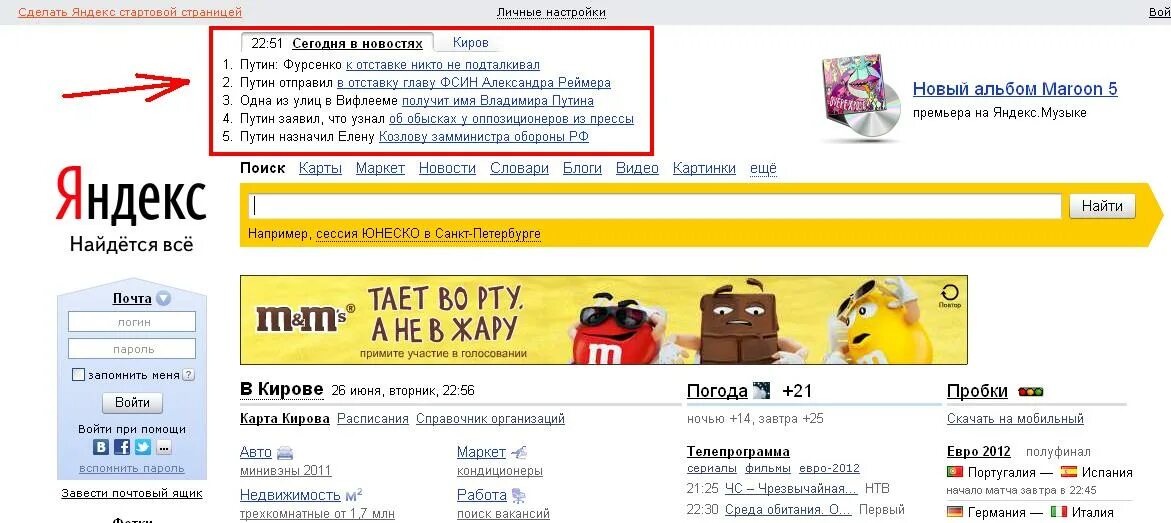Screen dimensions: 1171x523
Task: Open the Карты search tab
Action: tap(320, 168)
